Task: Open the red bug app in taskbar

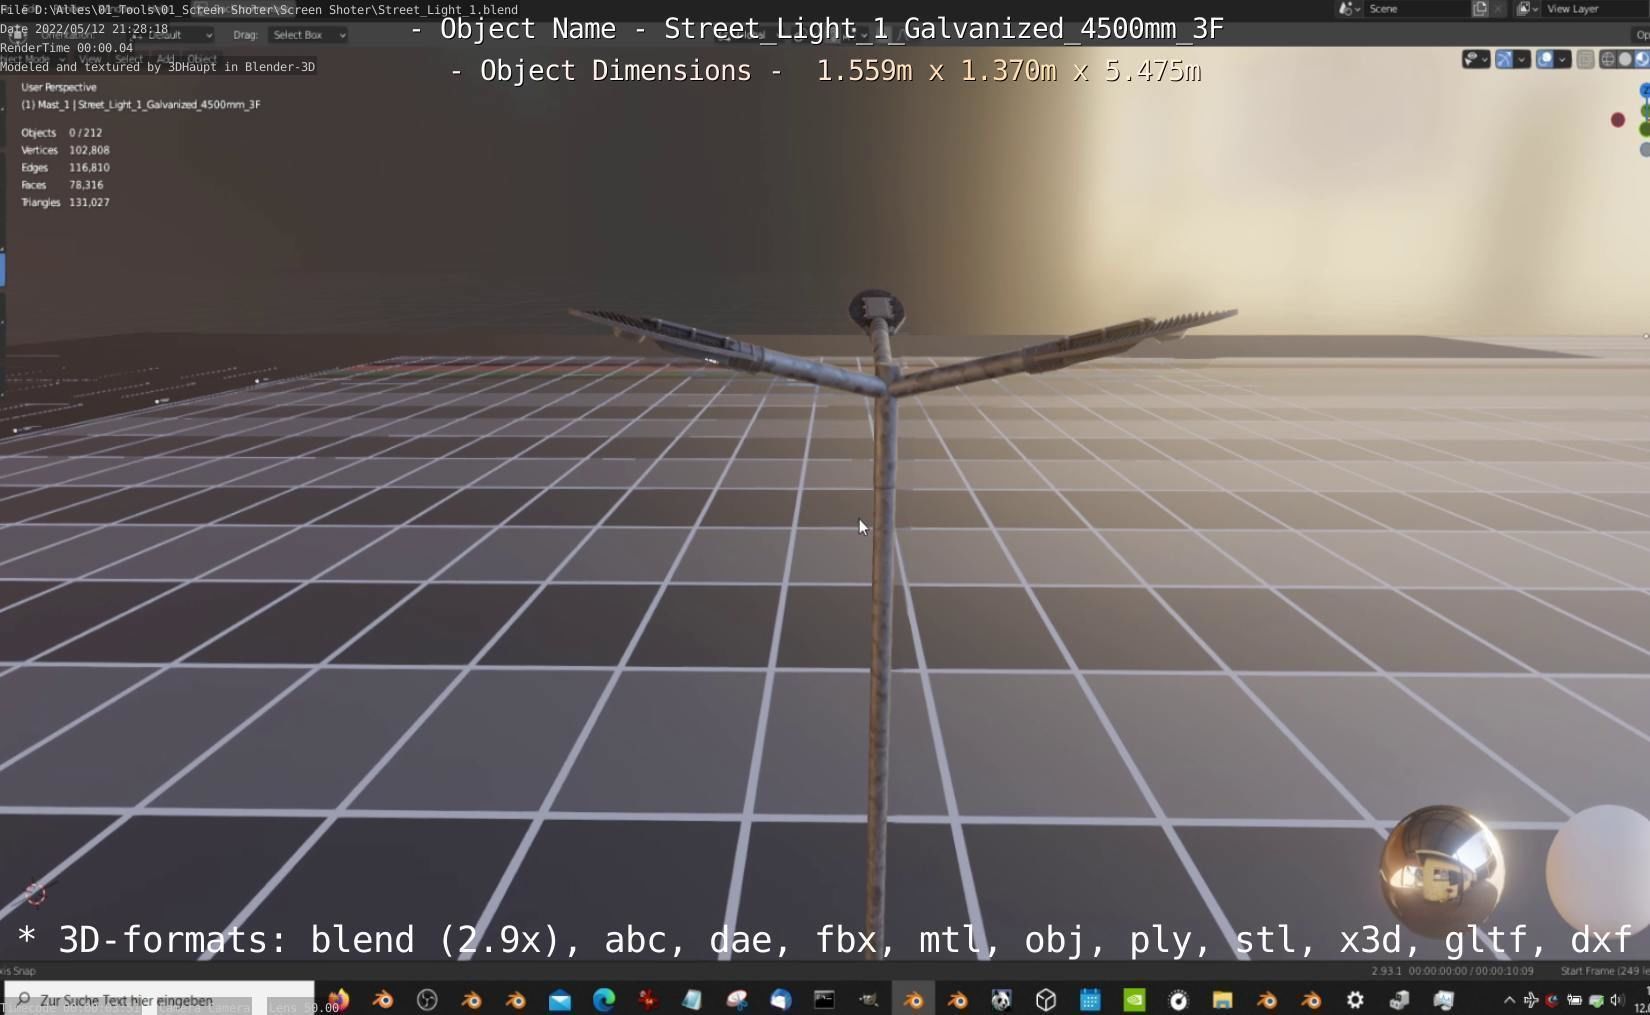Action: pos(648,999)
